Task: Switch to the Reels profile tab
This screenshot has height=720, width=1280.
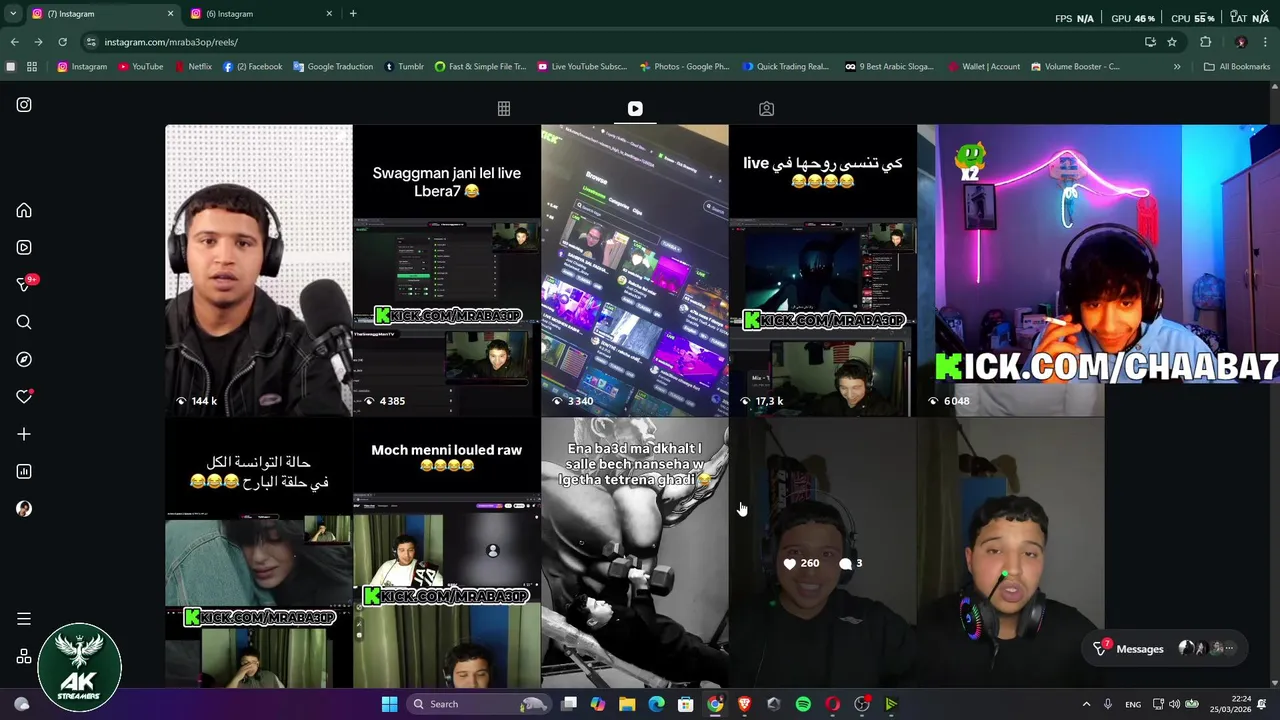Action: click(x=635, y=109)
